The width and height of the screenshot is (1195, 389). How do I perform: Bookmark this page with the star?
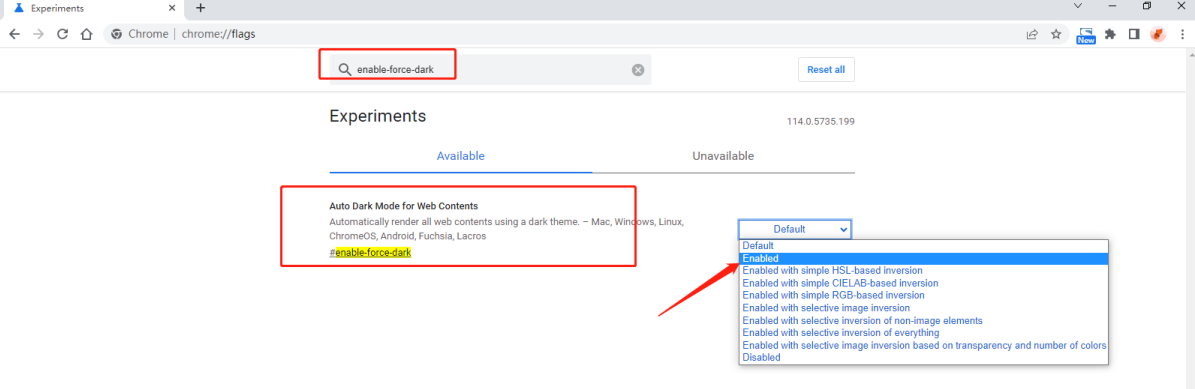pyautogui.click(x=1056, y=34)
